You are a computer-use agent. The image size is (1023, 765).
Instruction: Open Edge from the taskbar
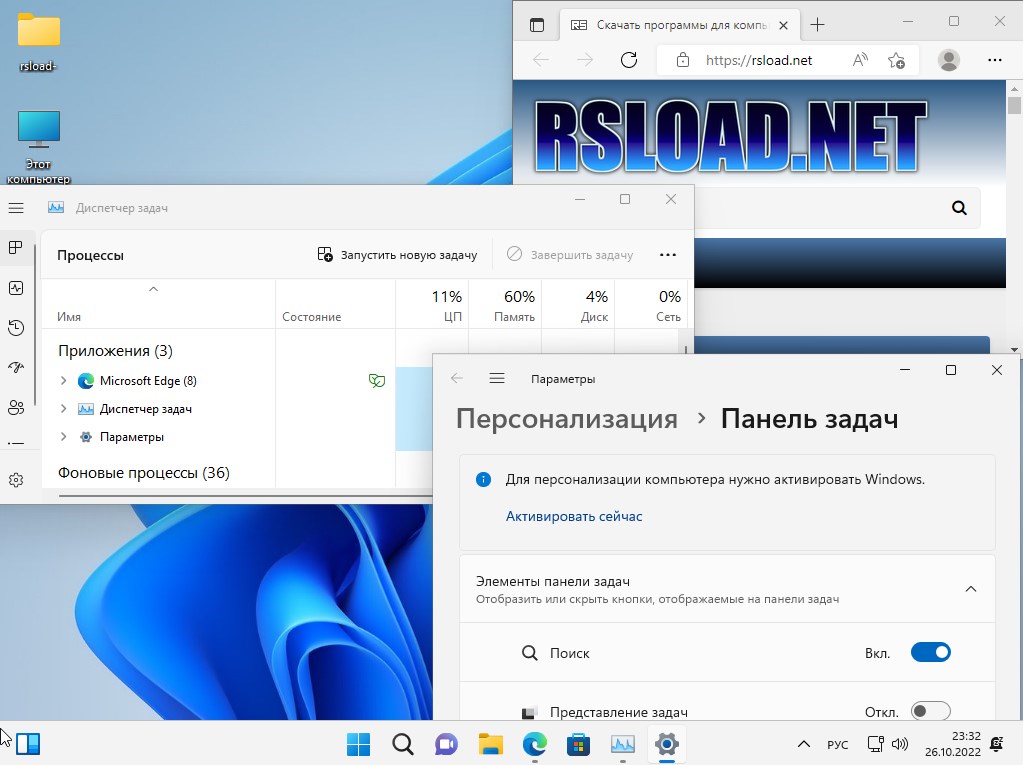(x=534, y=743)
